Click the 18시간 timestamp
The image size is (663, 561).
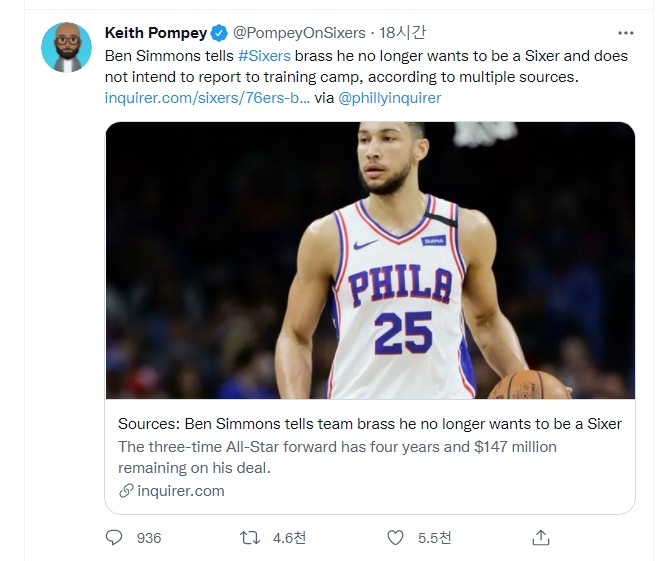coord(402,33)
